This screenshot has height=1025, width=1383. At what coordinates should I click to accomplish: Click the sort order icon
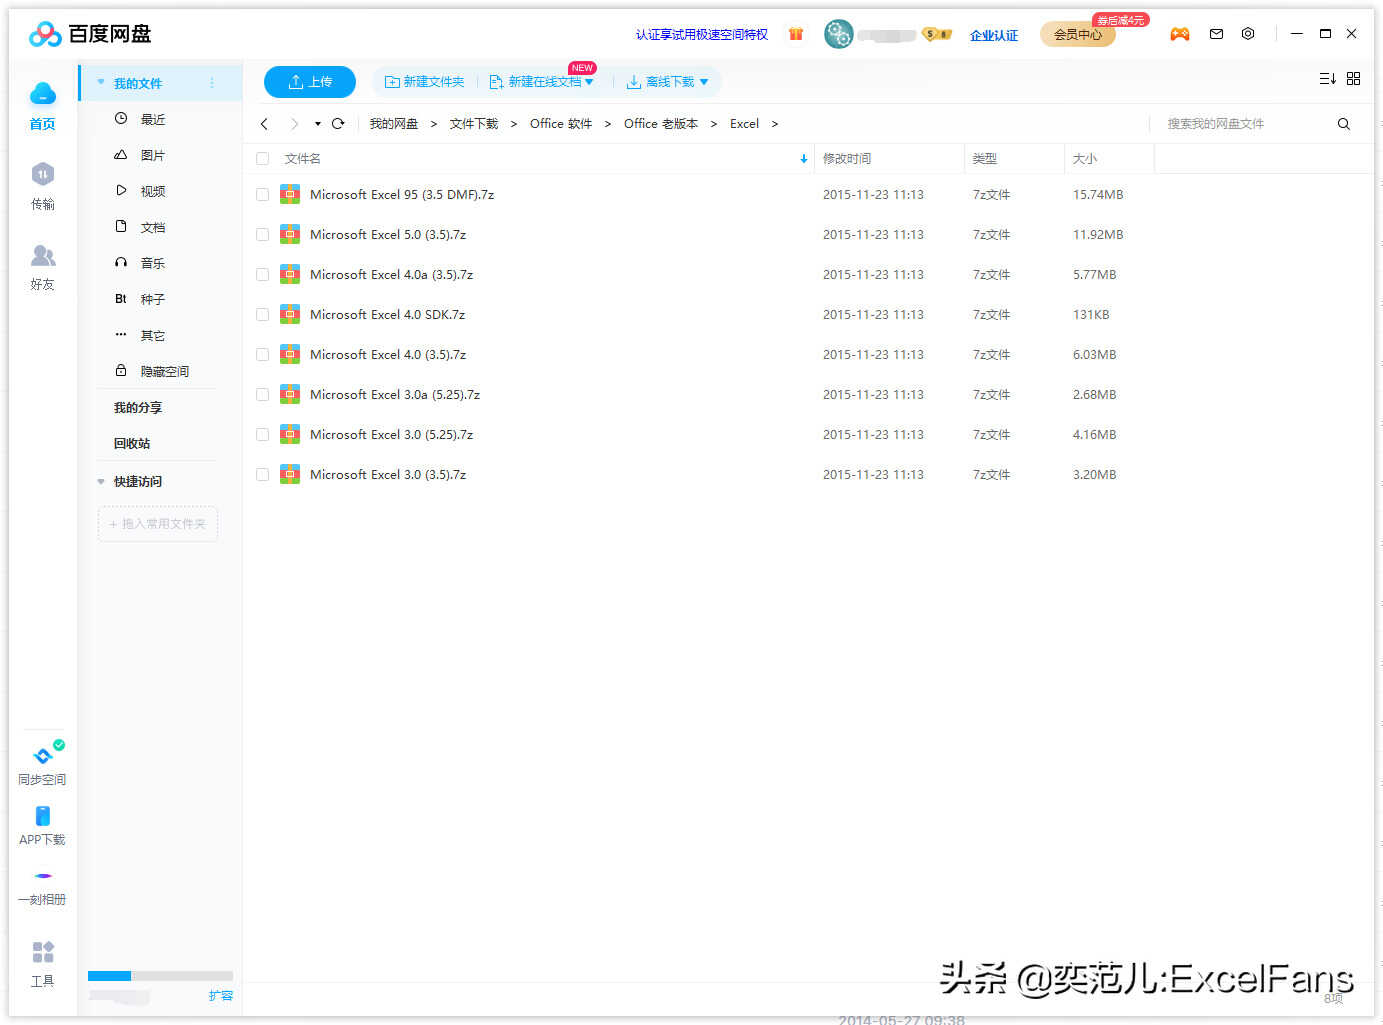click(x=1327, y=79)
